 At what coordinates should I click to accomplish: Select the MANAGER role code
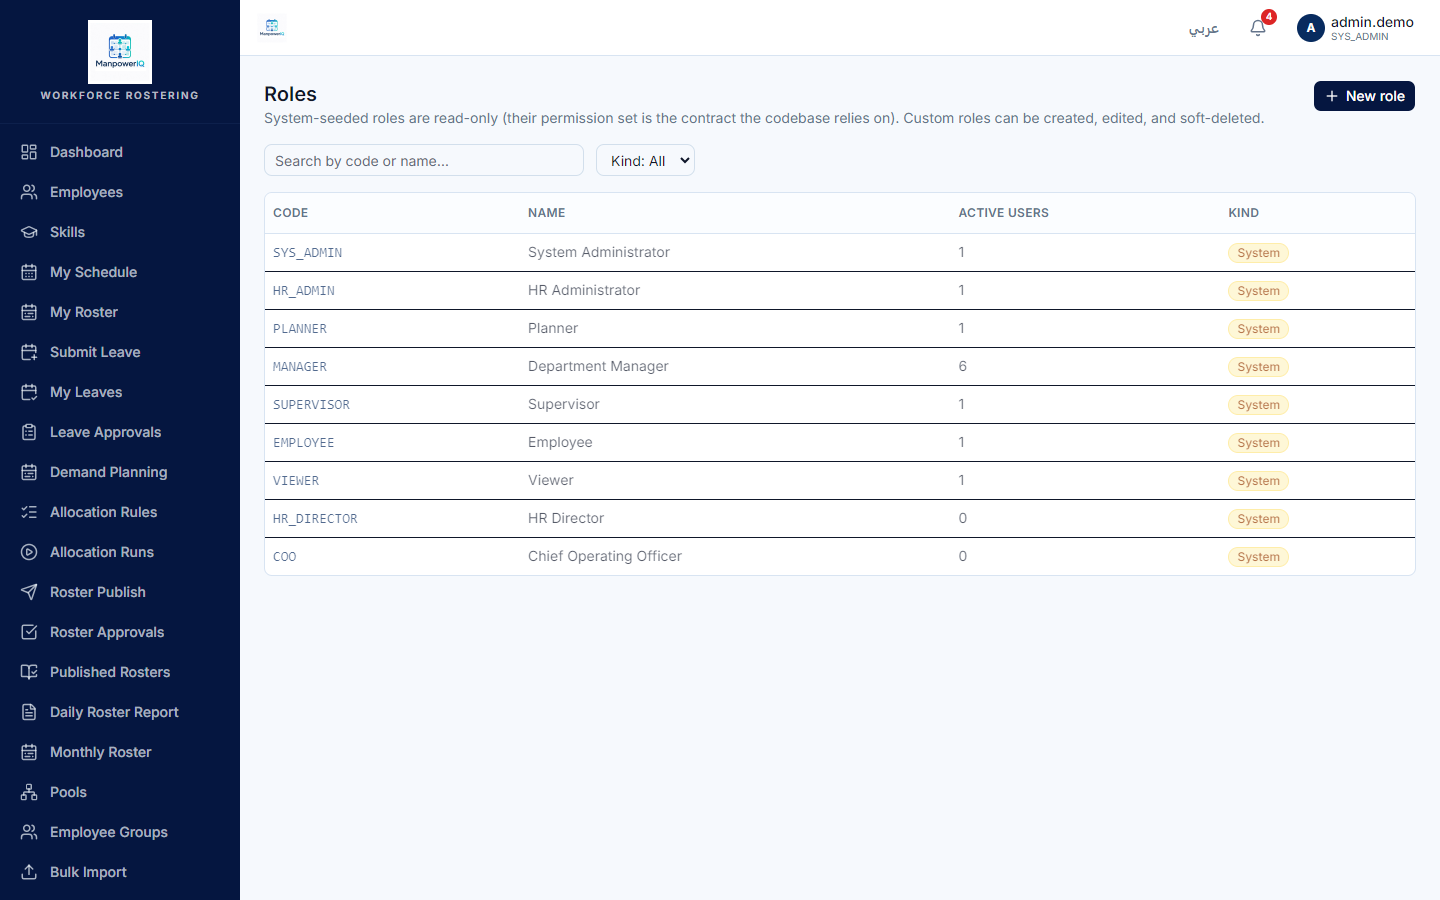point(300,367)
